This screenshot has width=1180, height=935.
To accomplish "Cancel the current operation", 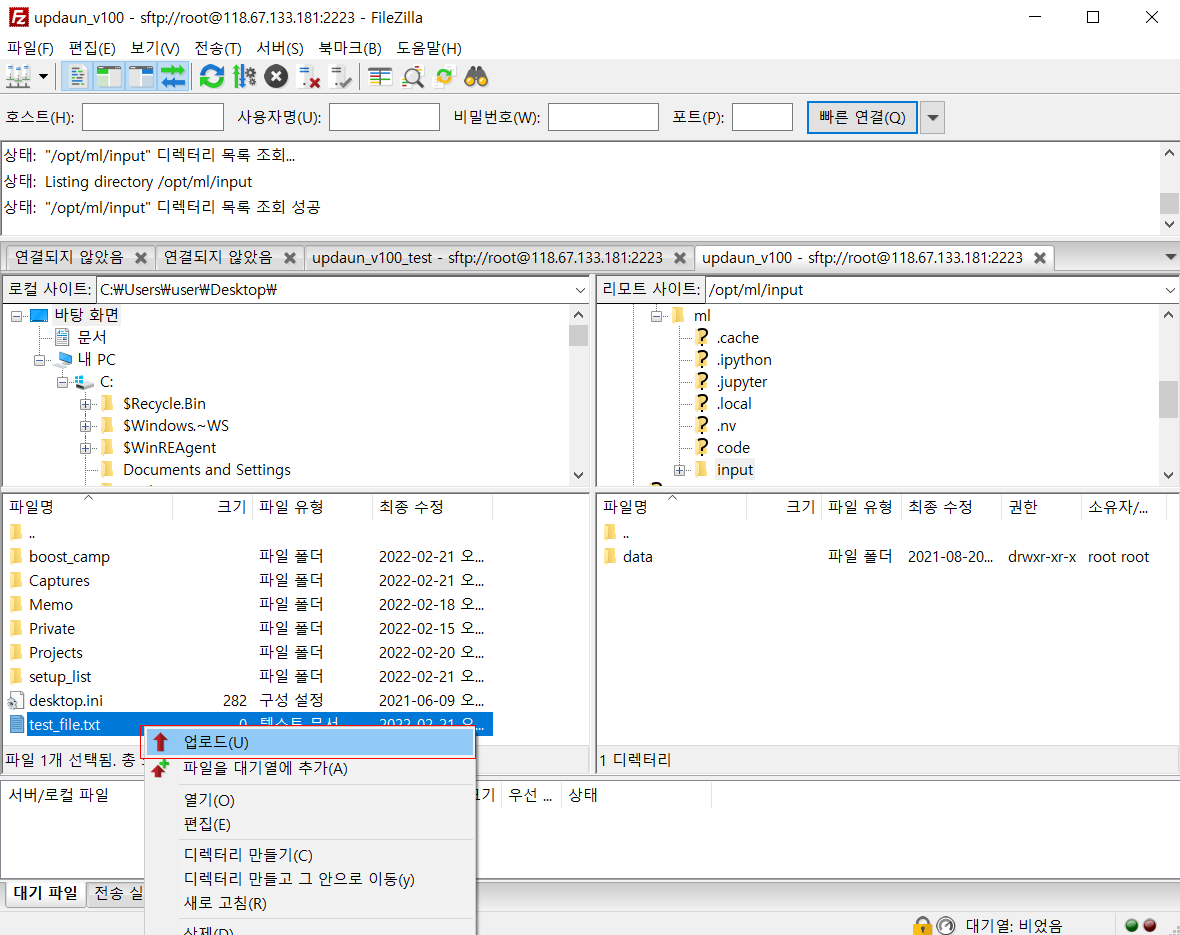I will pos(276,77).
